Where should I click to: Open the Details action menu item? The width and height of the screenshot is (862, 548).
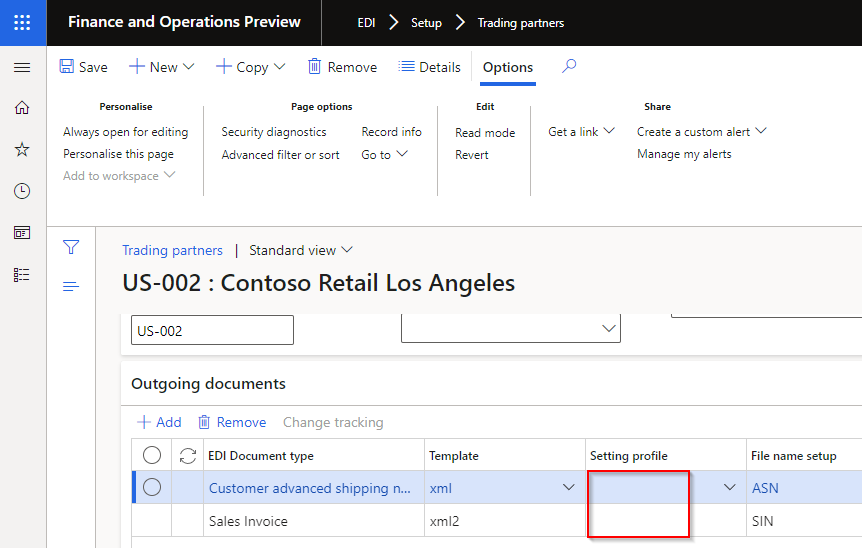click(x=429, y=67)
